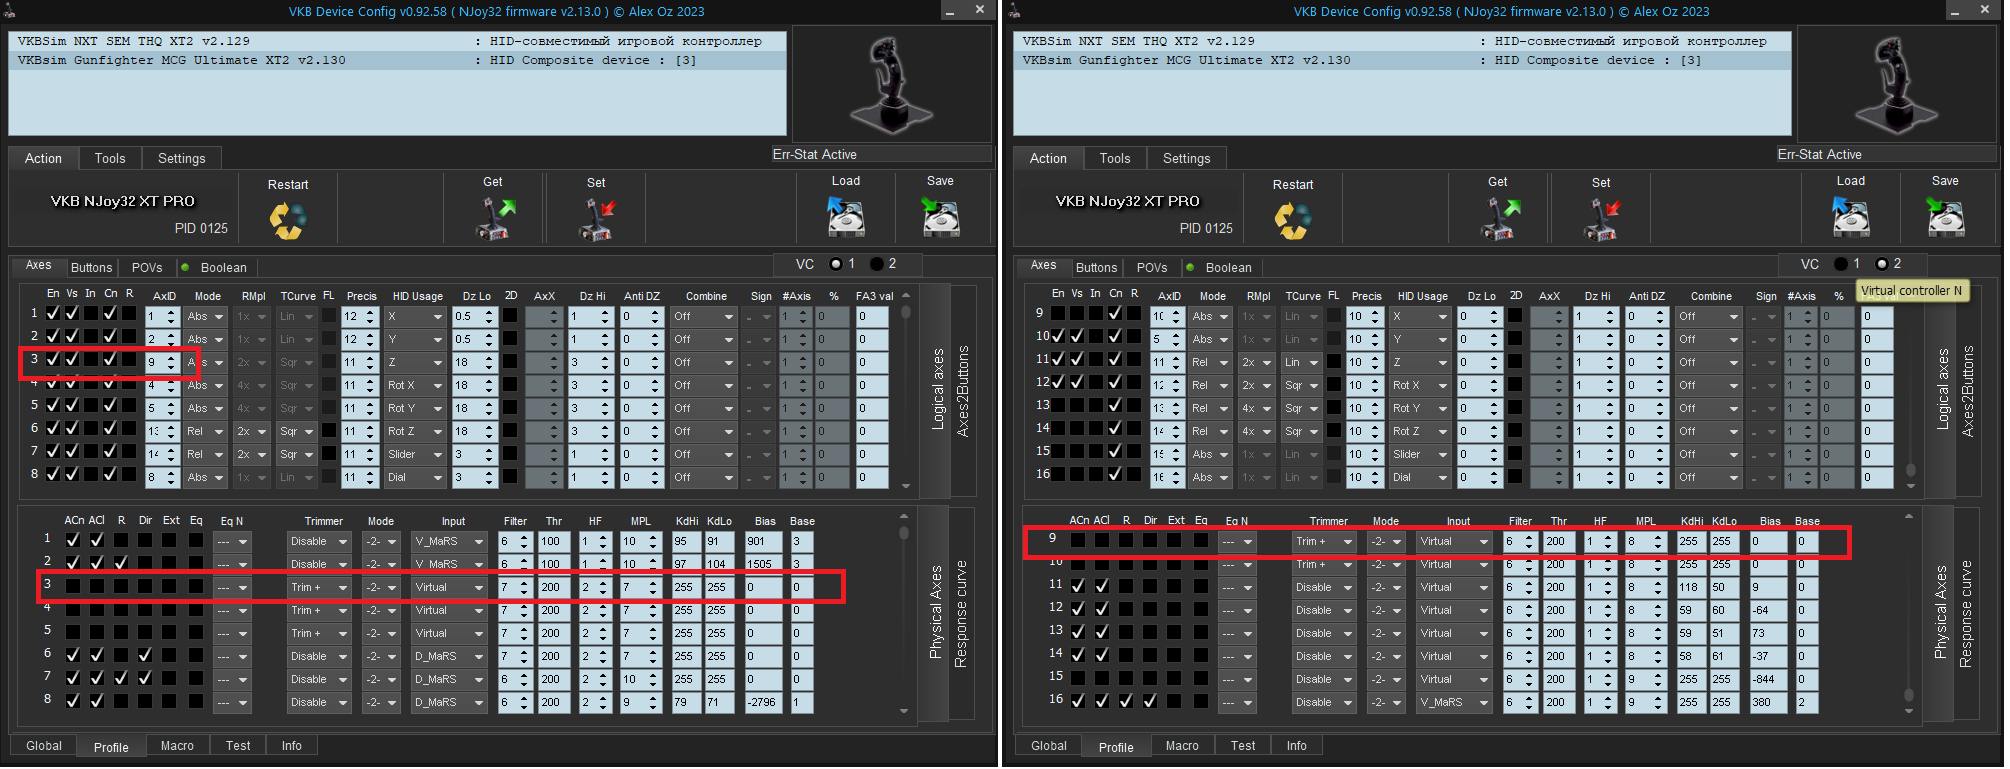Viewport: 2010px width, 769px height.
Task: Open the Trimmer Disable dropdown for axis 11, right window
Action: [x=1324, y=587]
